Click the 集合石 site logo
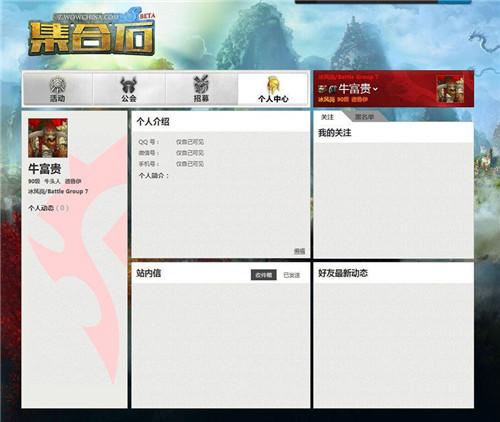 click(x=91, y=37)
